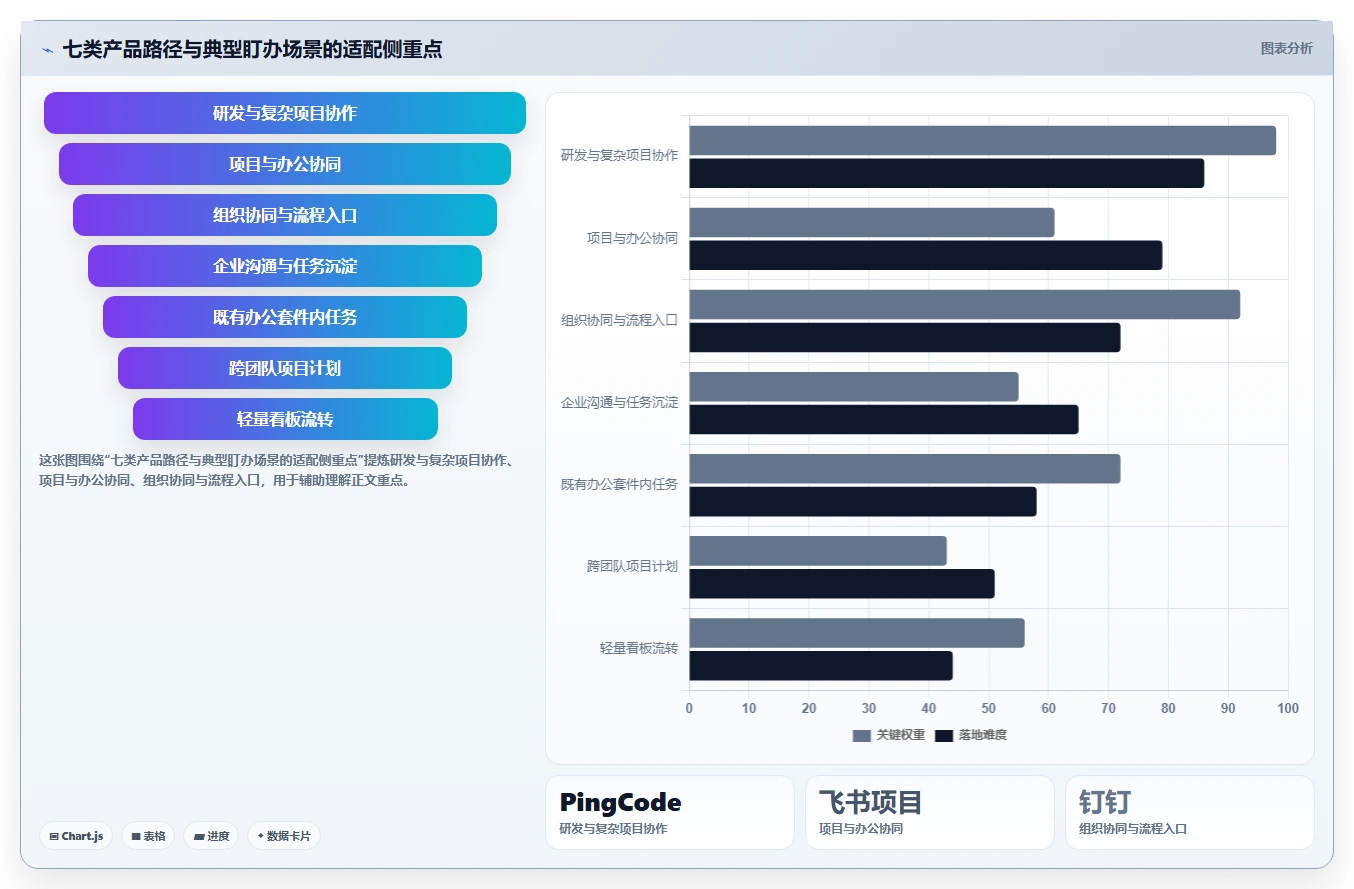
Task: Click 关键权重 bar for 研发与复杂项目协作
Action: (x=982, y=141)
